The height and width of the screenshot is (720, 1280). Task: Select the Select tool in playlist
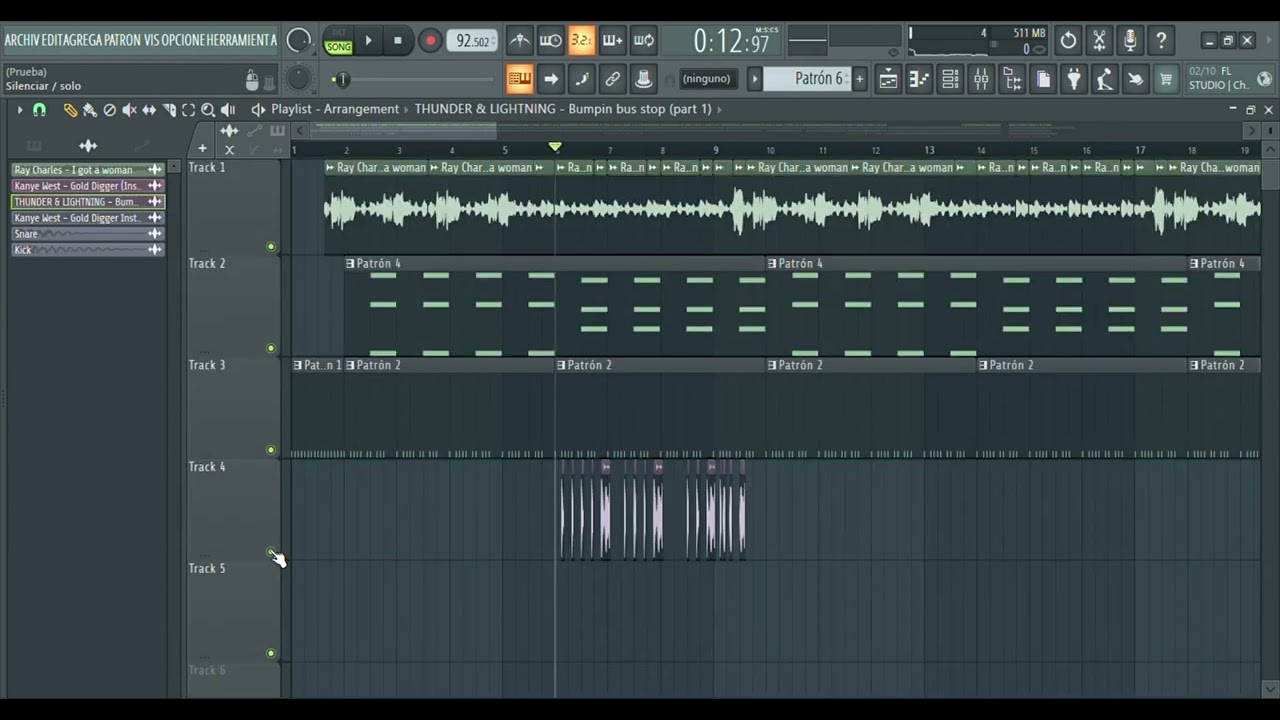[x=188, y=110]
